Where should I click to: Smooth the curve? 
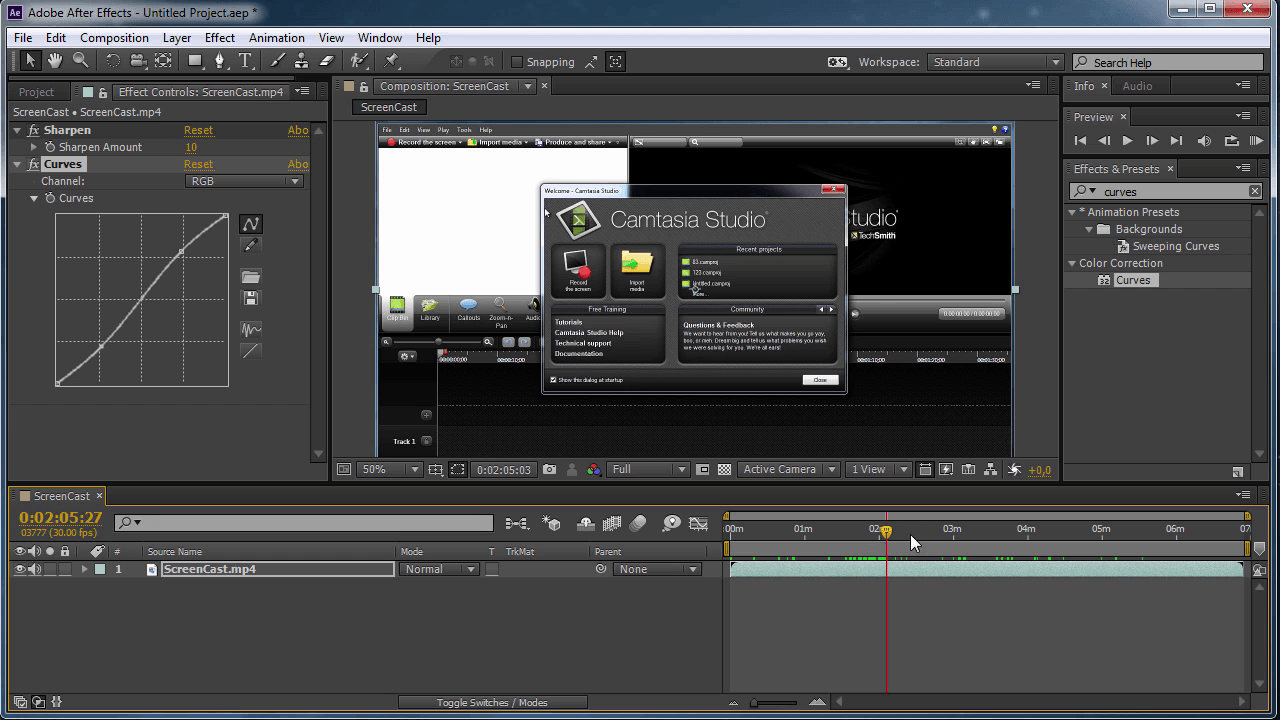[251, 329]
